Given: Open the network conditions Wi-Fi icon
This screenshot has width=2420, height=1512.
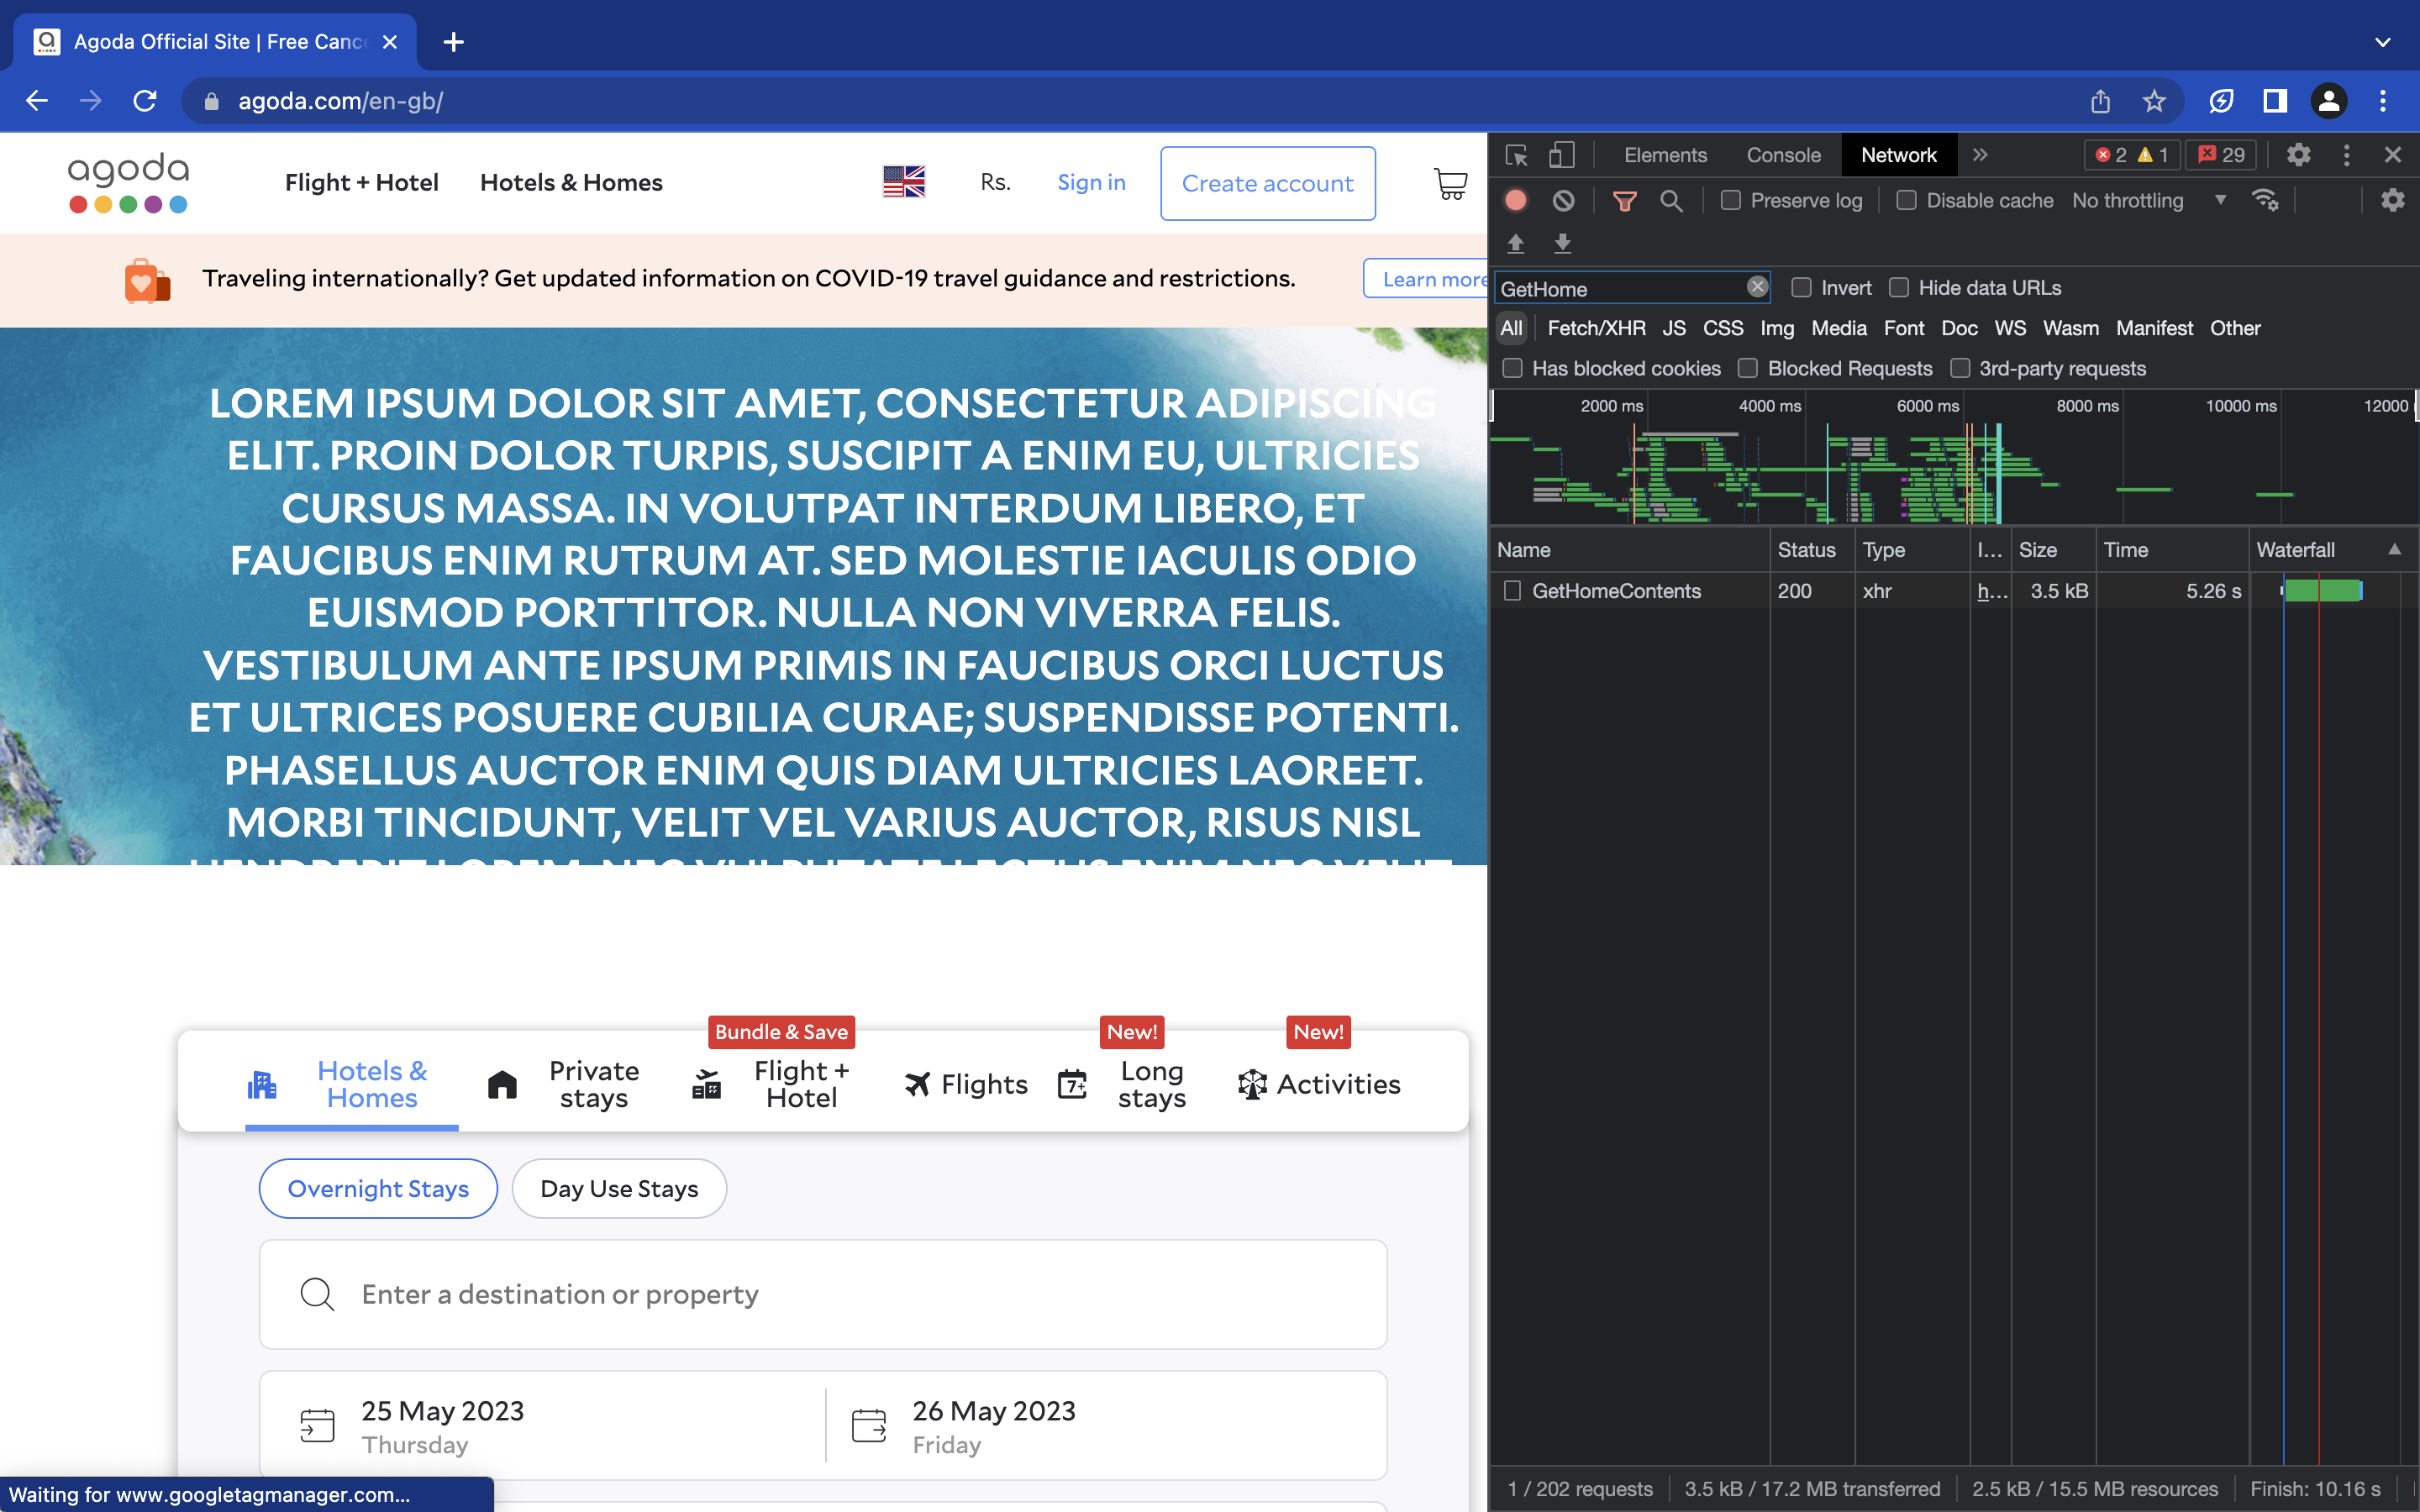Looking at the screenshot, I should click(2265, 200).
